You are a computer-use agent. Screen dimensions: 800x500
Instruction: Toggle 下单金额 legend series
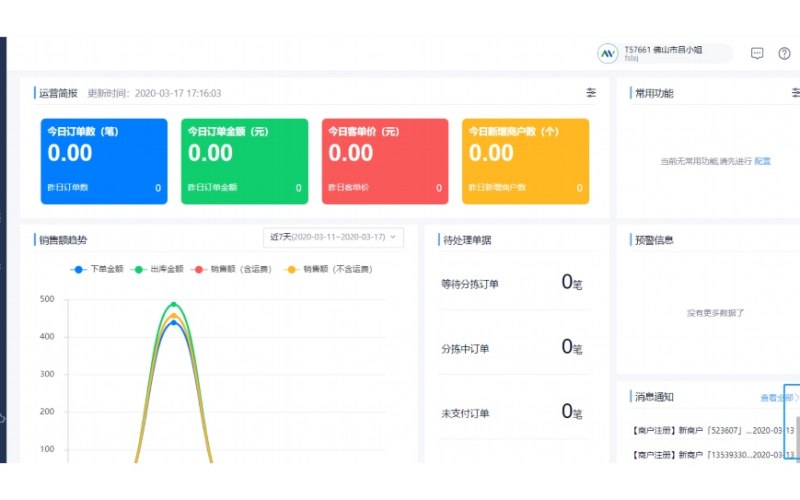click(x=97, y=269)
